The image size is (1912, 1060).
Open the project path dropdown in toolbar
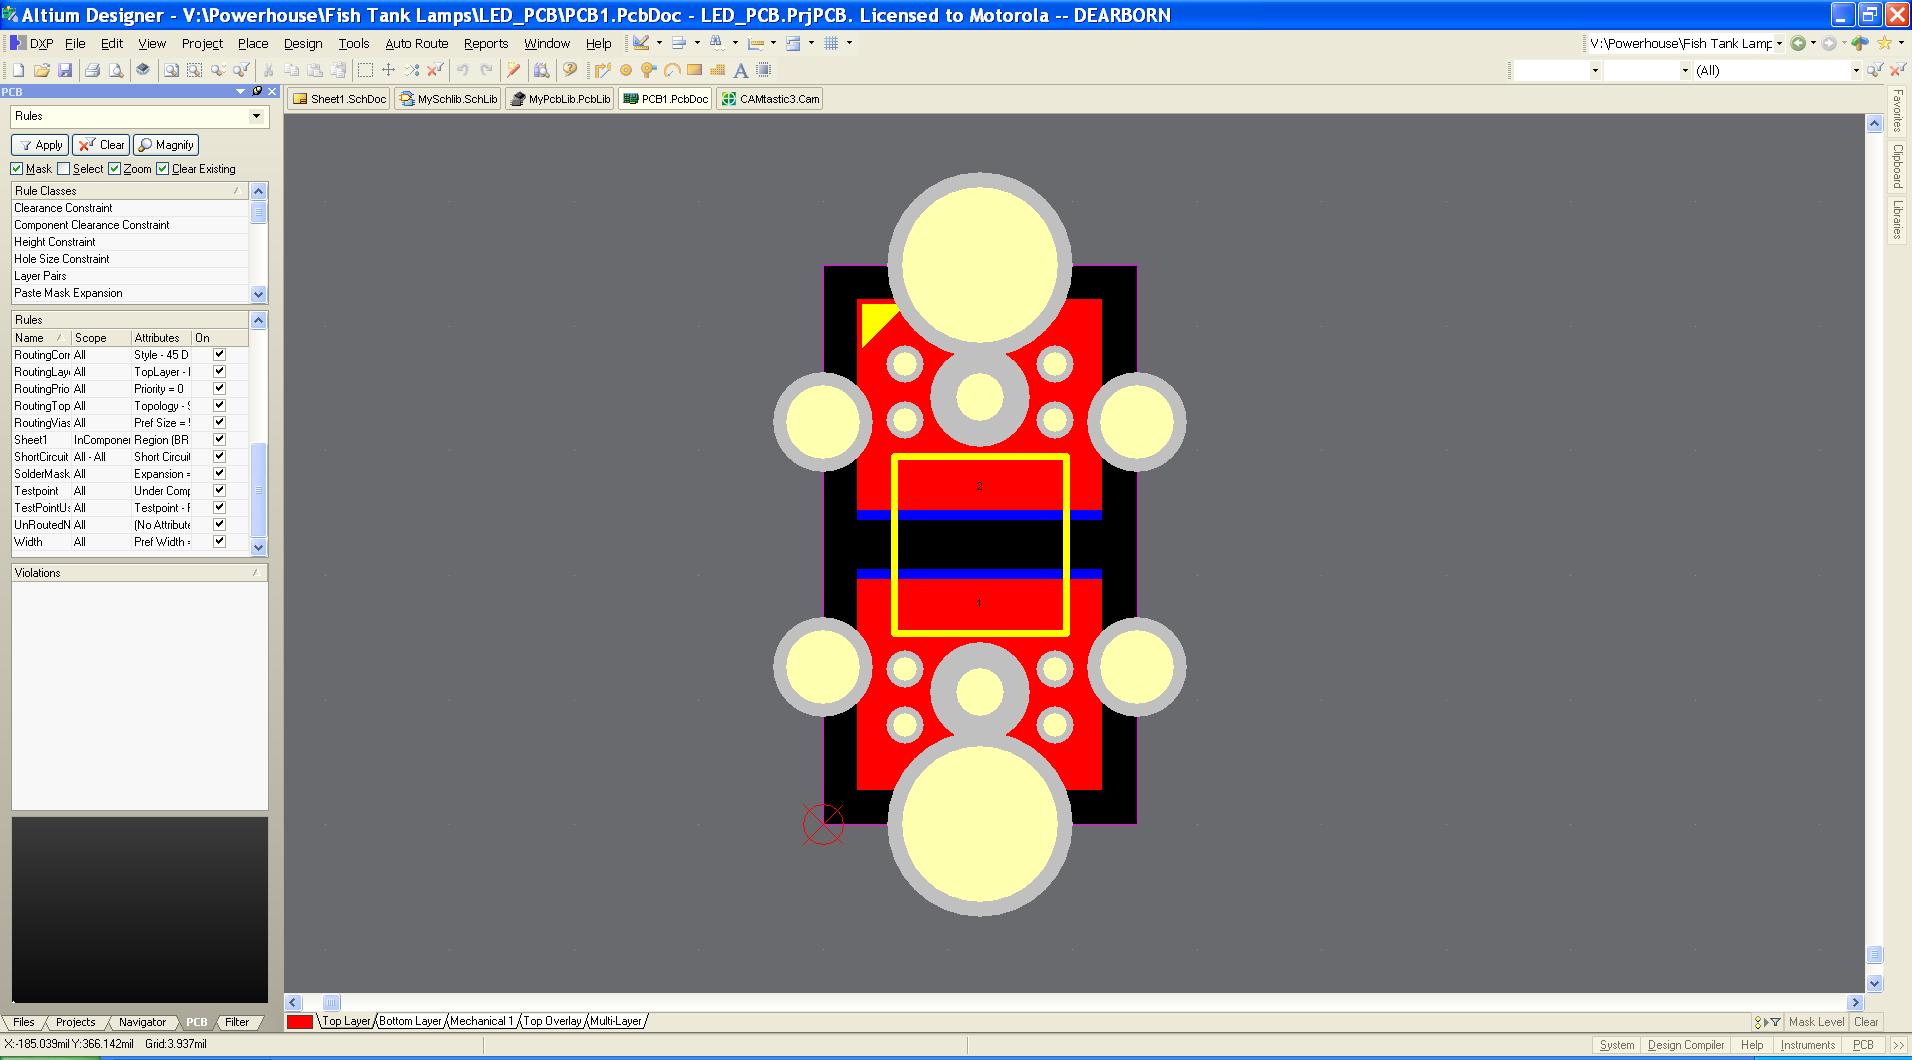(1779, 43)
